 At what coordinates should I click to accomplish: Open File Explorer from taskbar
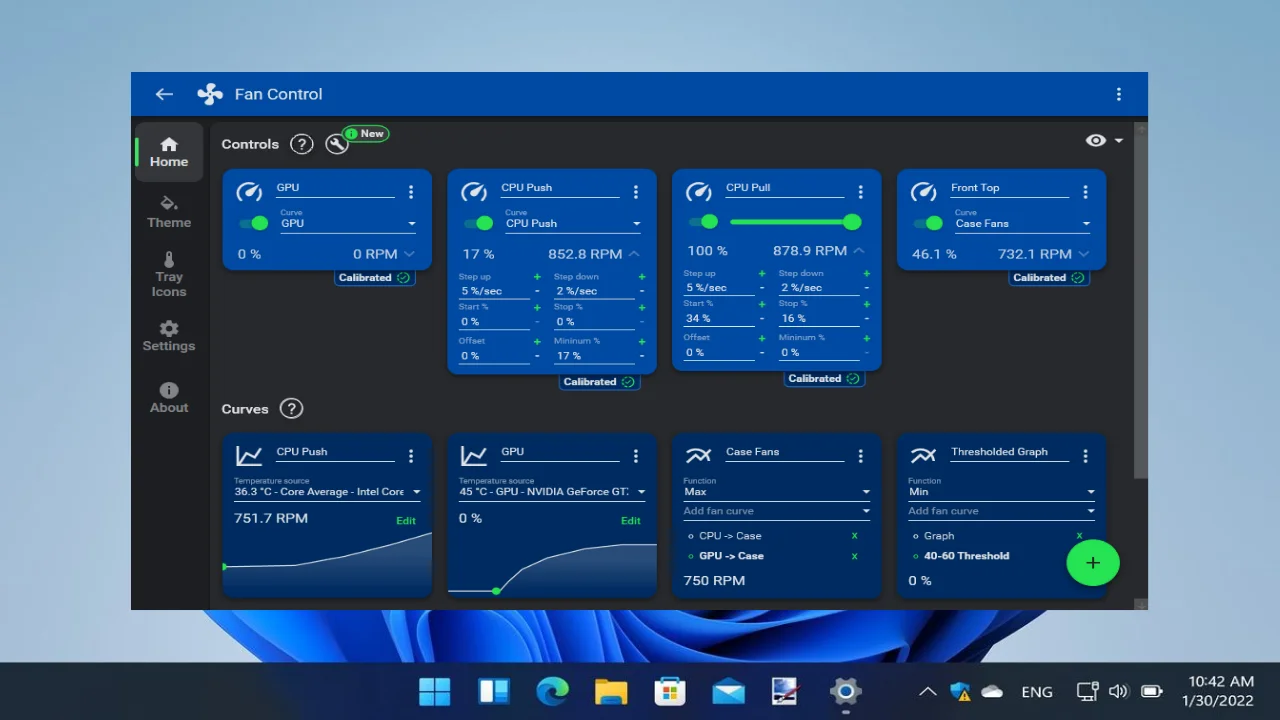click(611, 691)
